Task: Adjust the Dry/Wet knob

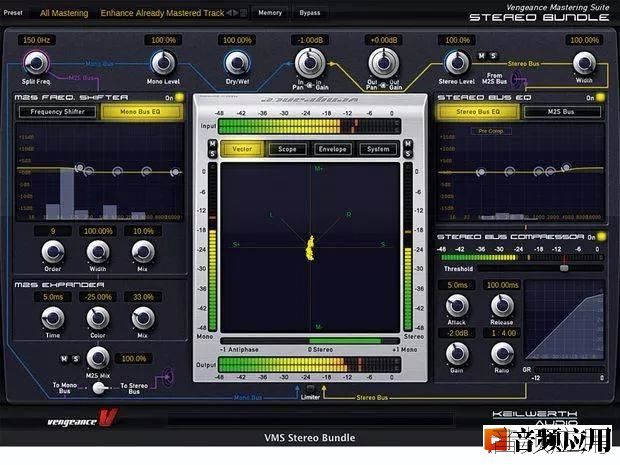Action: click(x=237, y=63)
